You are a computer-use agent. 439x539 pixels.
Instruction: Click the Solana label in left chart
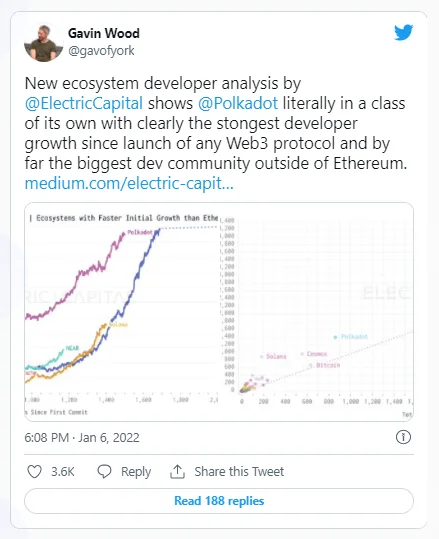119,324
